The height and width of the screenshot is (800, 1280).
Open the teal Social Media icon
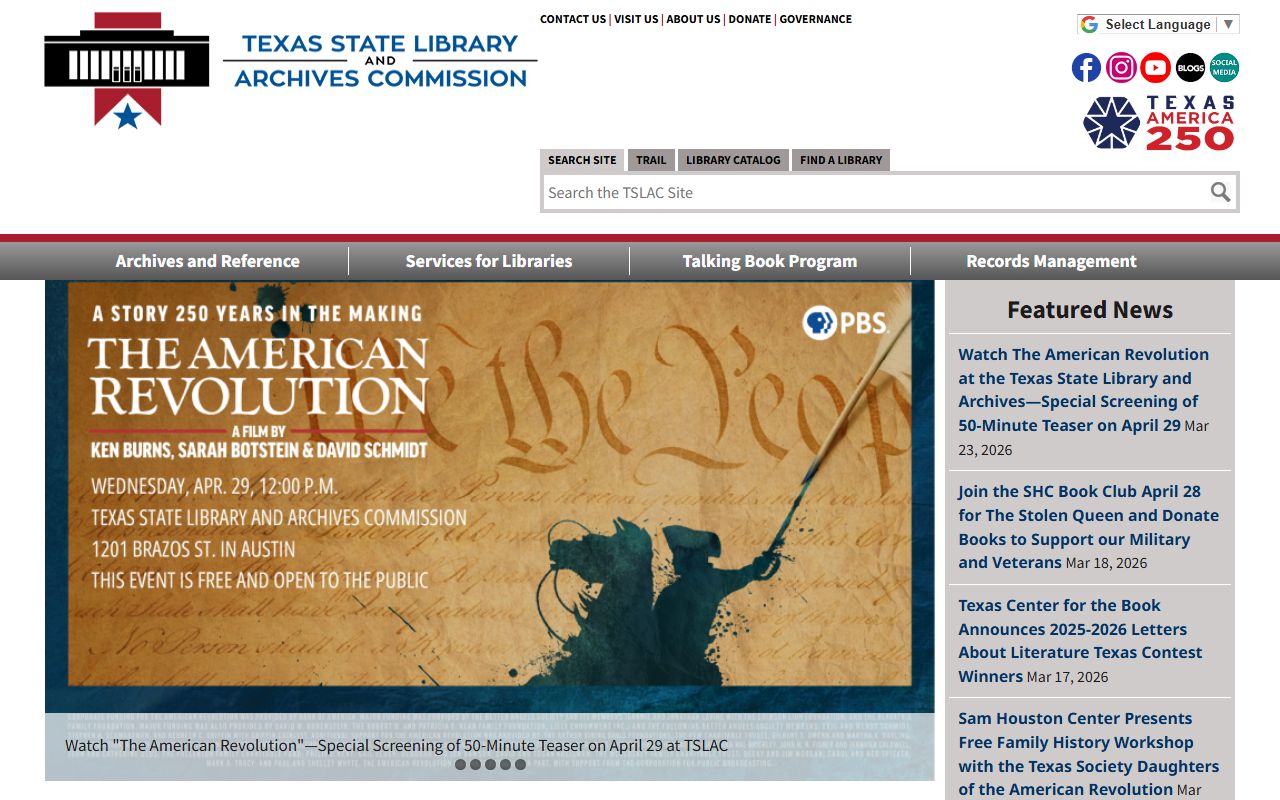click(x=1224, y=68)
